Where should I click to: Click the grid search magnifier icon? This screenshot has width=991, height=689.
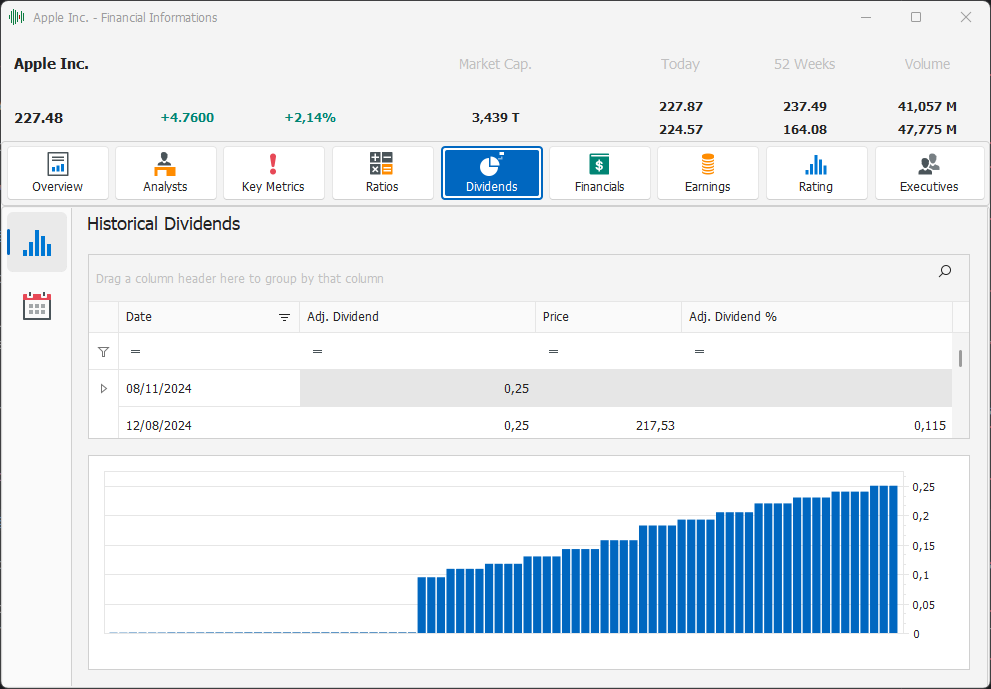945,271
